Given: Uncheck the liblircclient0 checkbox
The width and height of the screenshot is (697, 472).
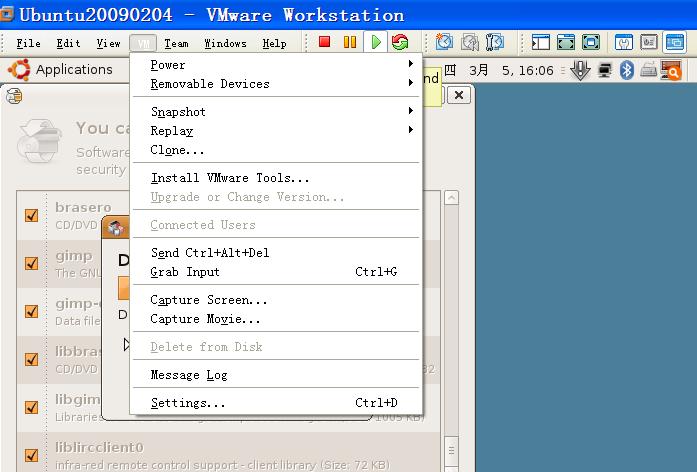Looking at the screenshot, I should click(x=32, y=455).
